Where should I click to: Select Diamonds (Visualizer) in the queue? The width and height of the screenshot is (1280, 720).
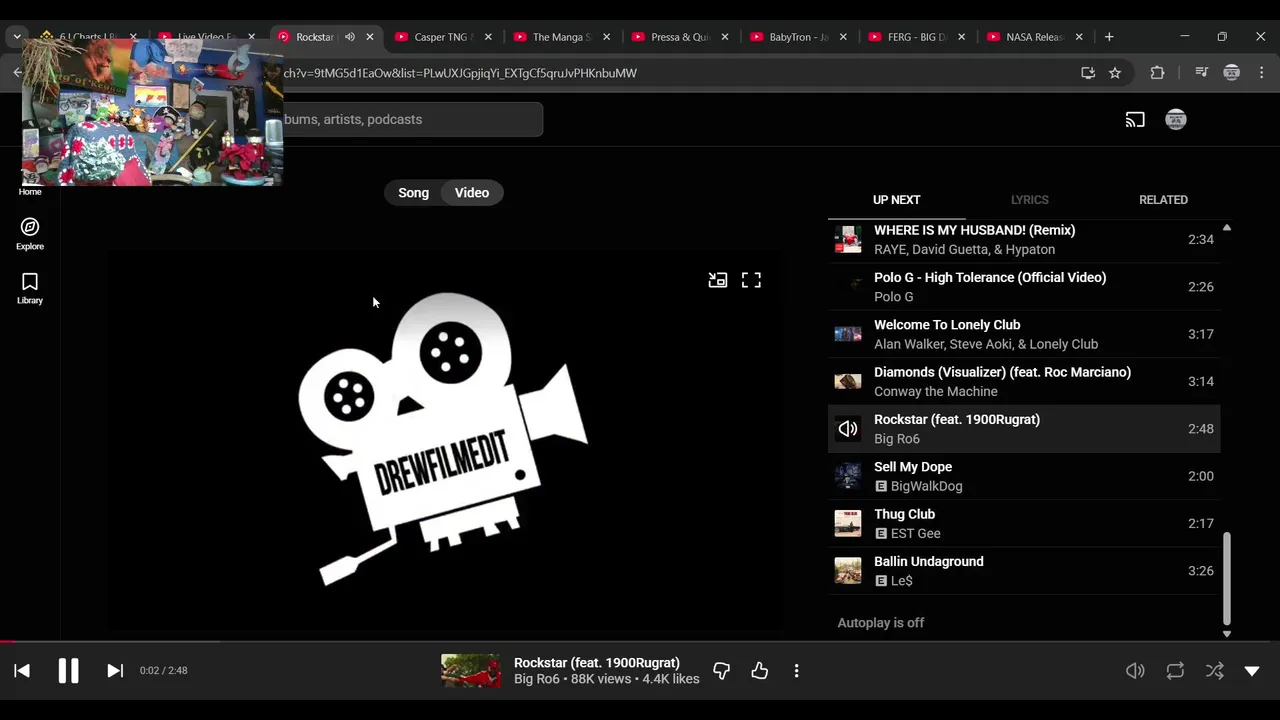(x=1024, y=381)
